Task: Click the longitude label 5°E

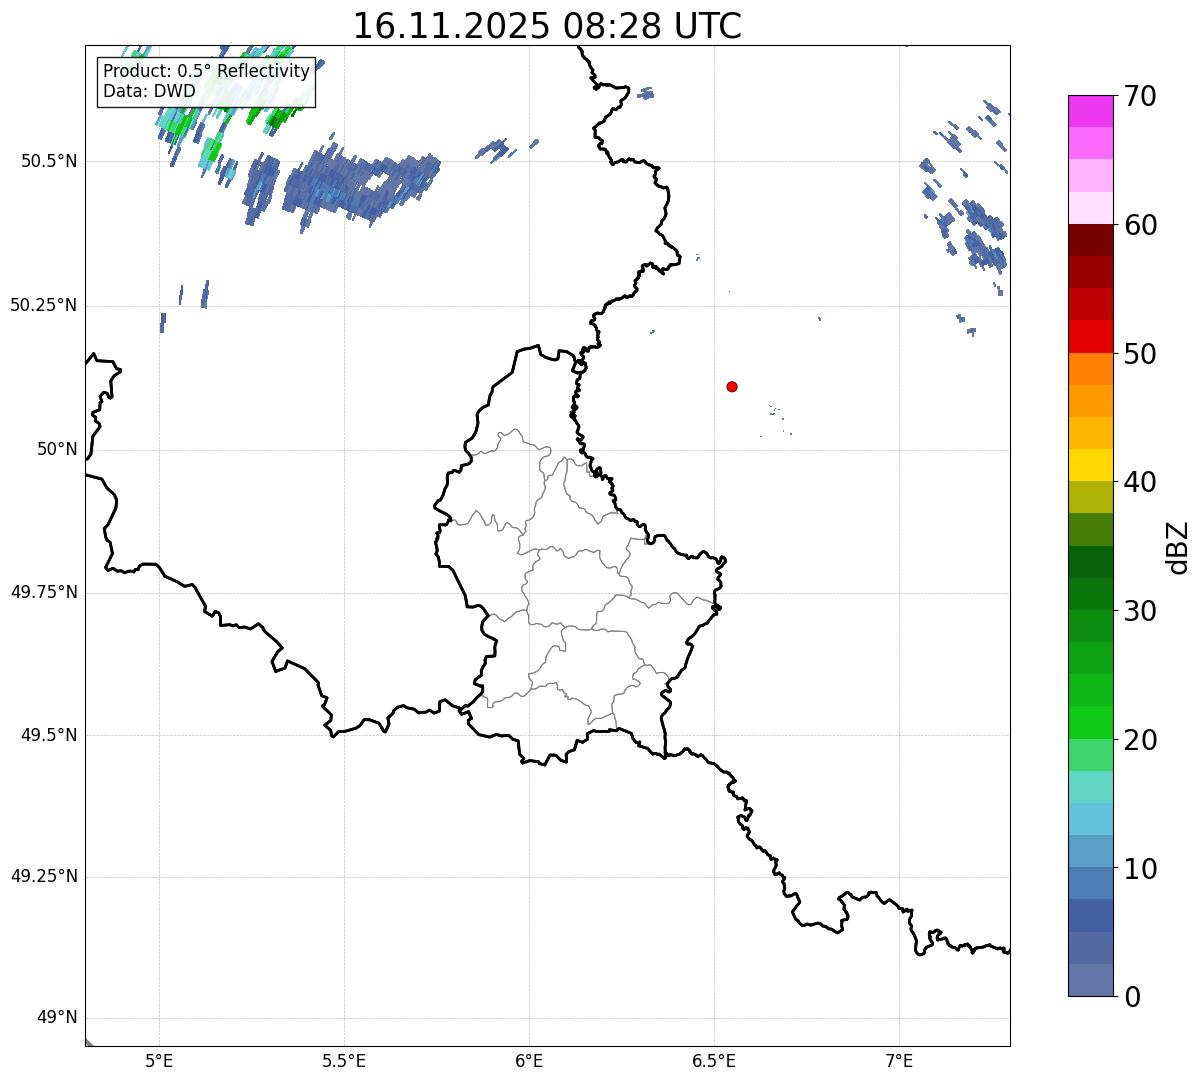Action: click(159, 1061)
